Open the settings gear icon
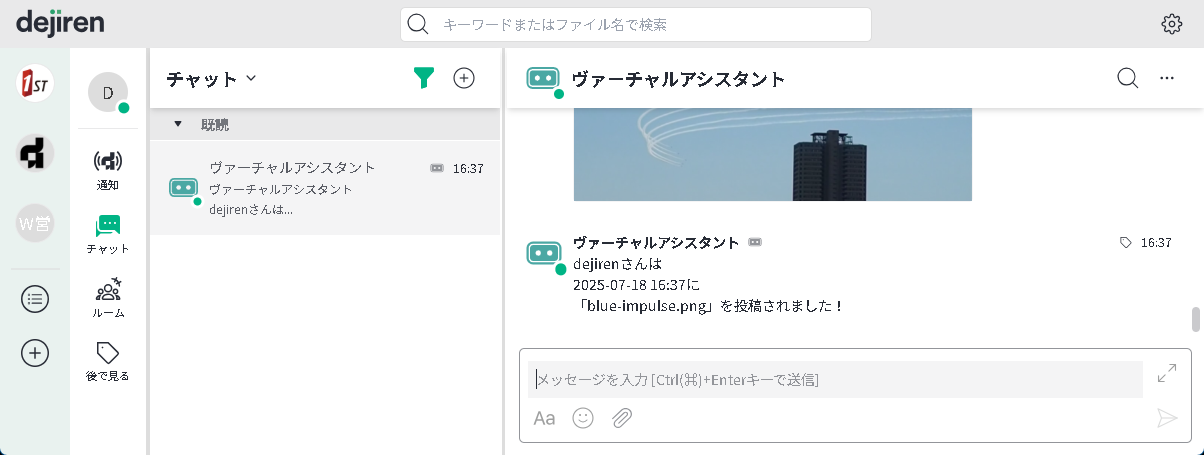 [1171, 24]
